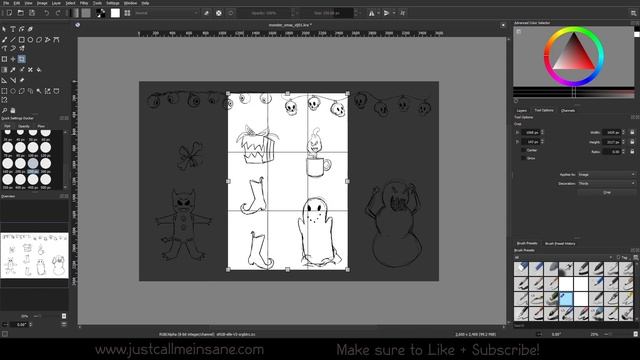Click the foreground/background color swap widget
The image size is (640, 360).
(101, 13)
